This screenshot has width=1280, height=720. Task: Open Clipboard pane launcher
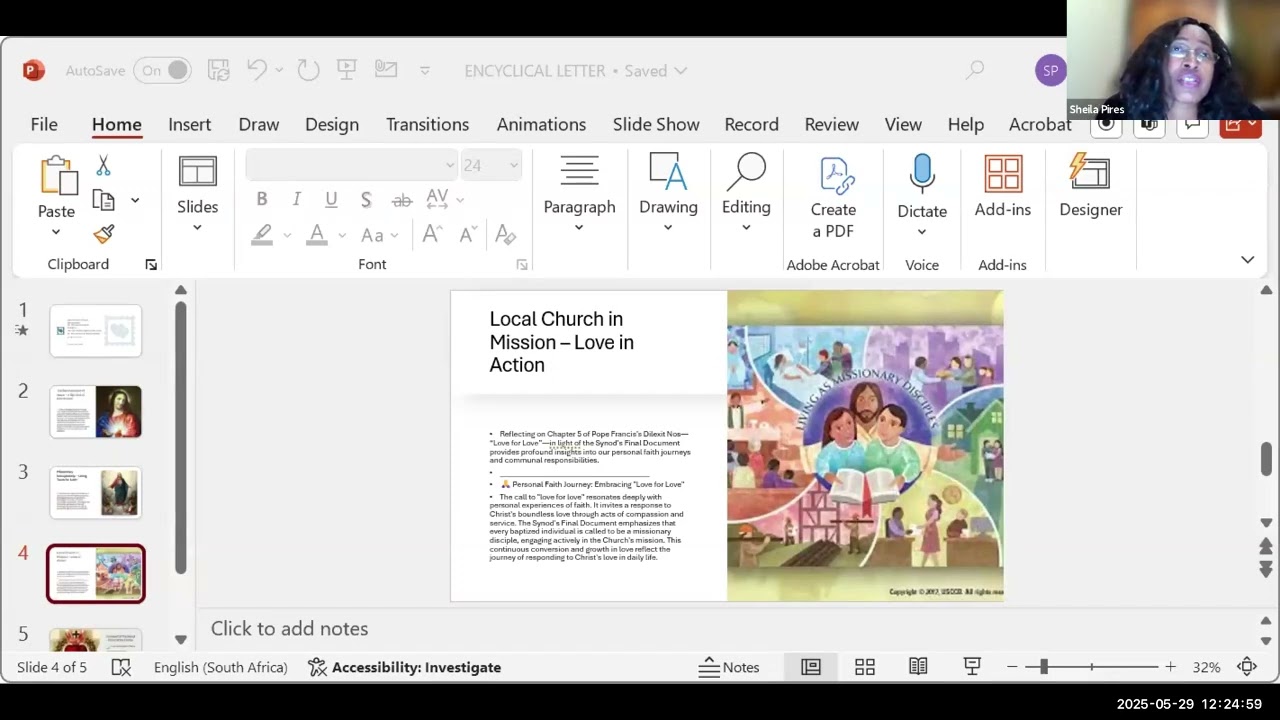click(x=151, y=265)
